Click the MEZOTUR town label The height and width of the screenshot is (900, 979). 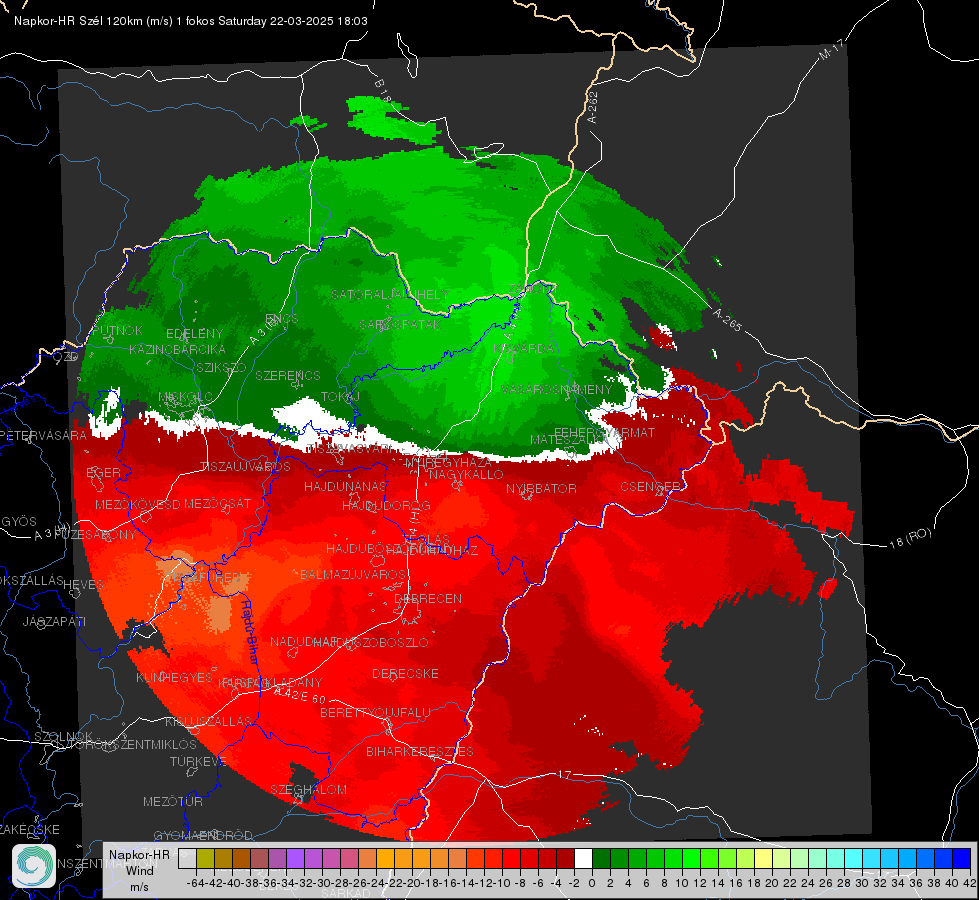pyautogui.click(x=173, y=801)
